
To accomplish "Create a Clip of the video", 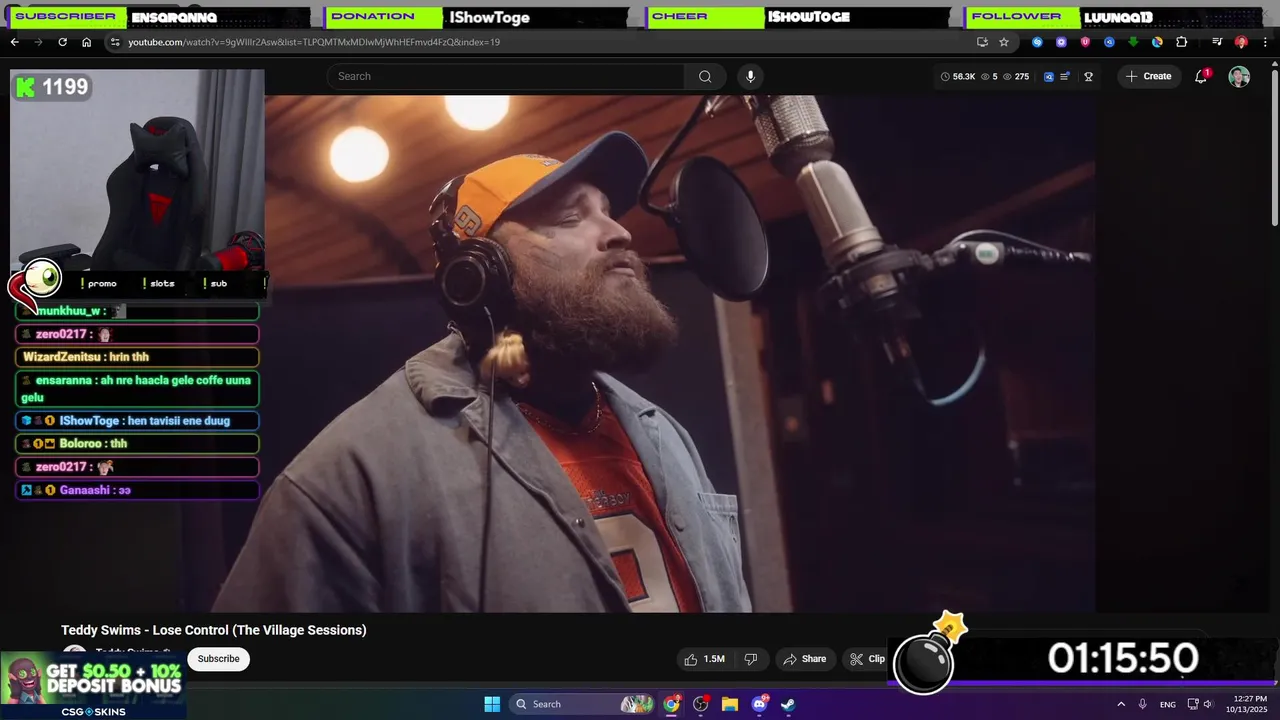I will 867,659.
